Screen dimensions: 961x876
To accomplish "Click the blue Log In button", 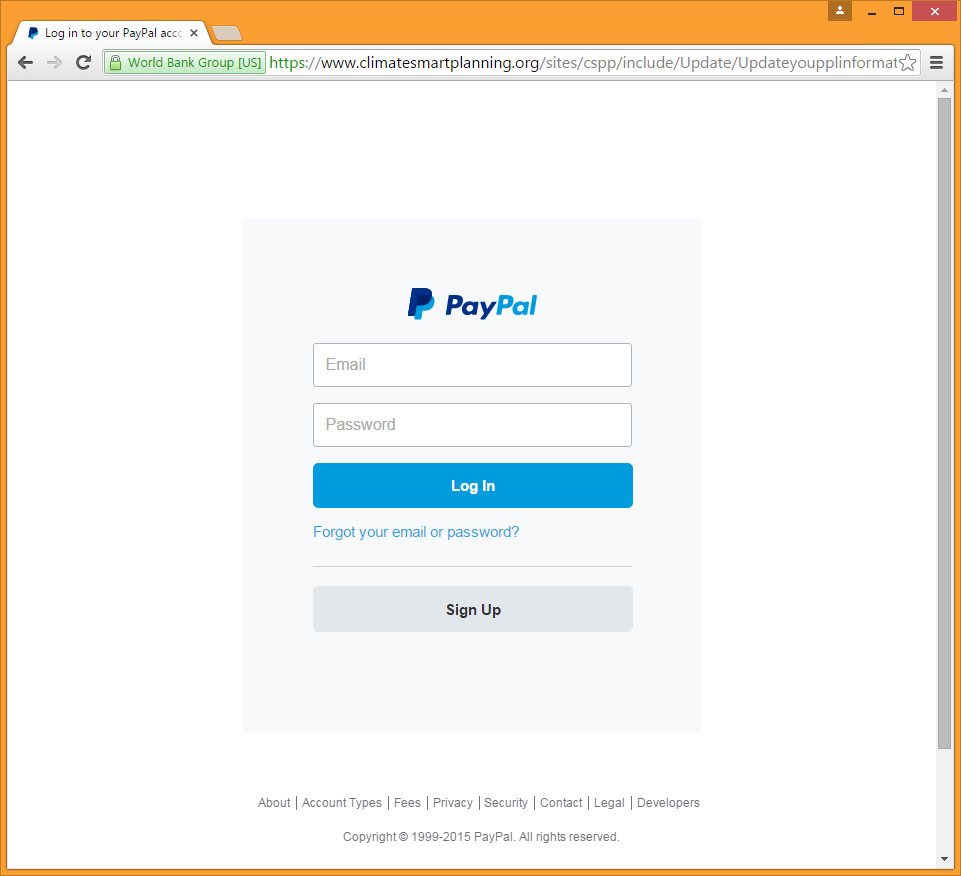I will tap(473, 486).
